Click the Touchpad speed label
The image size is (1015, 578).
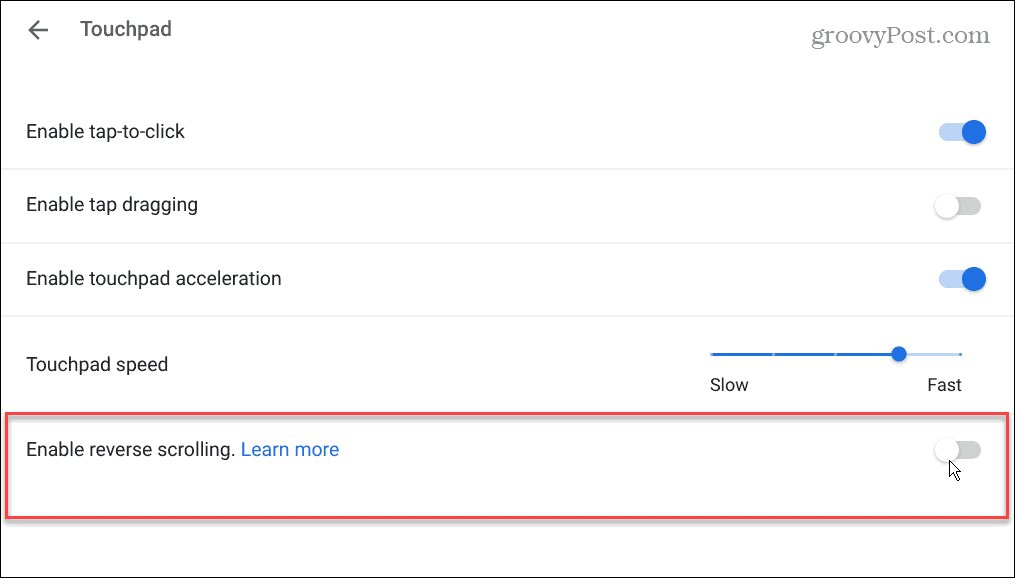tap(97, 365)
